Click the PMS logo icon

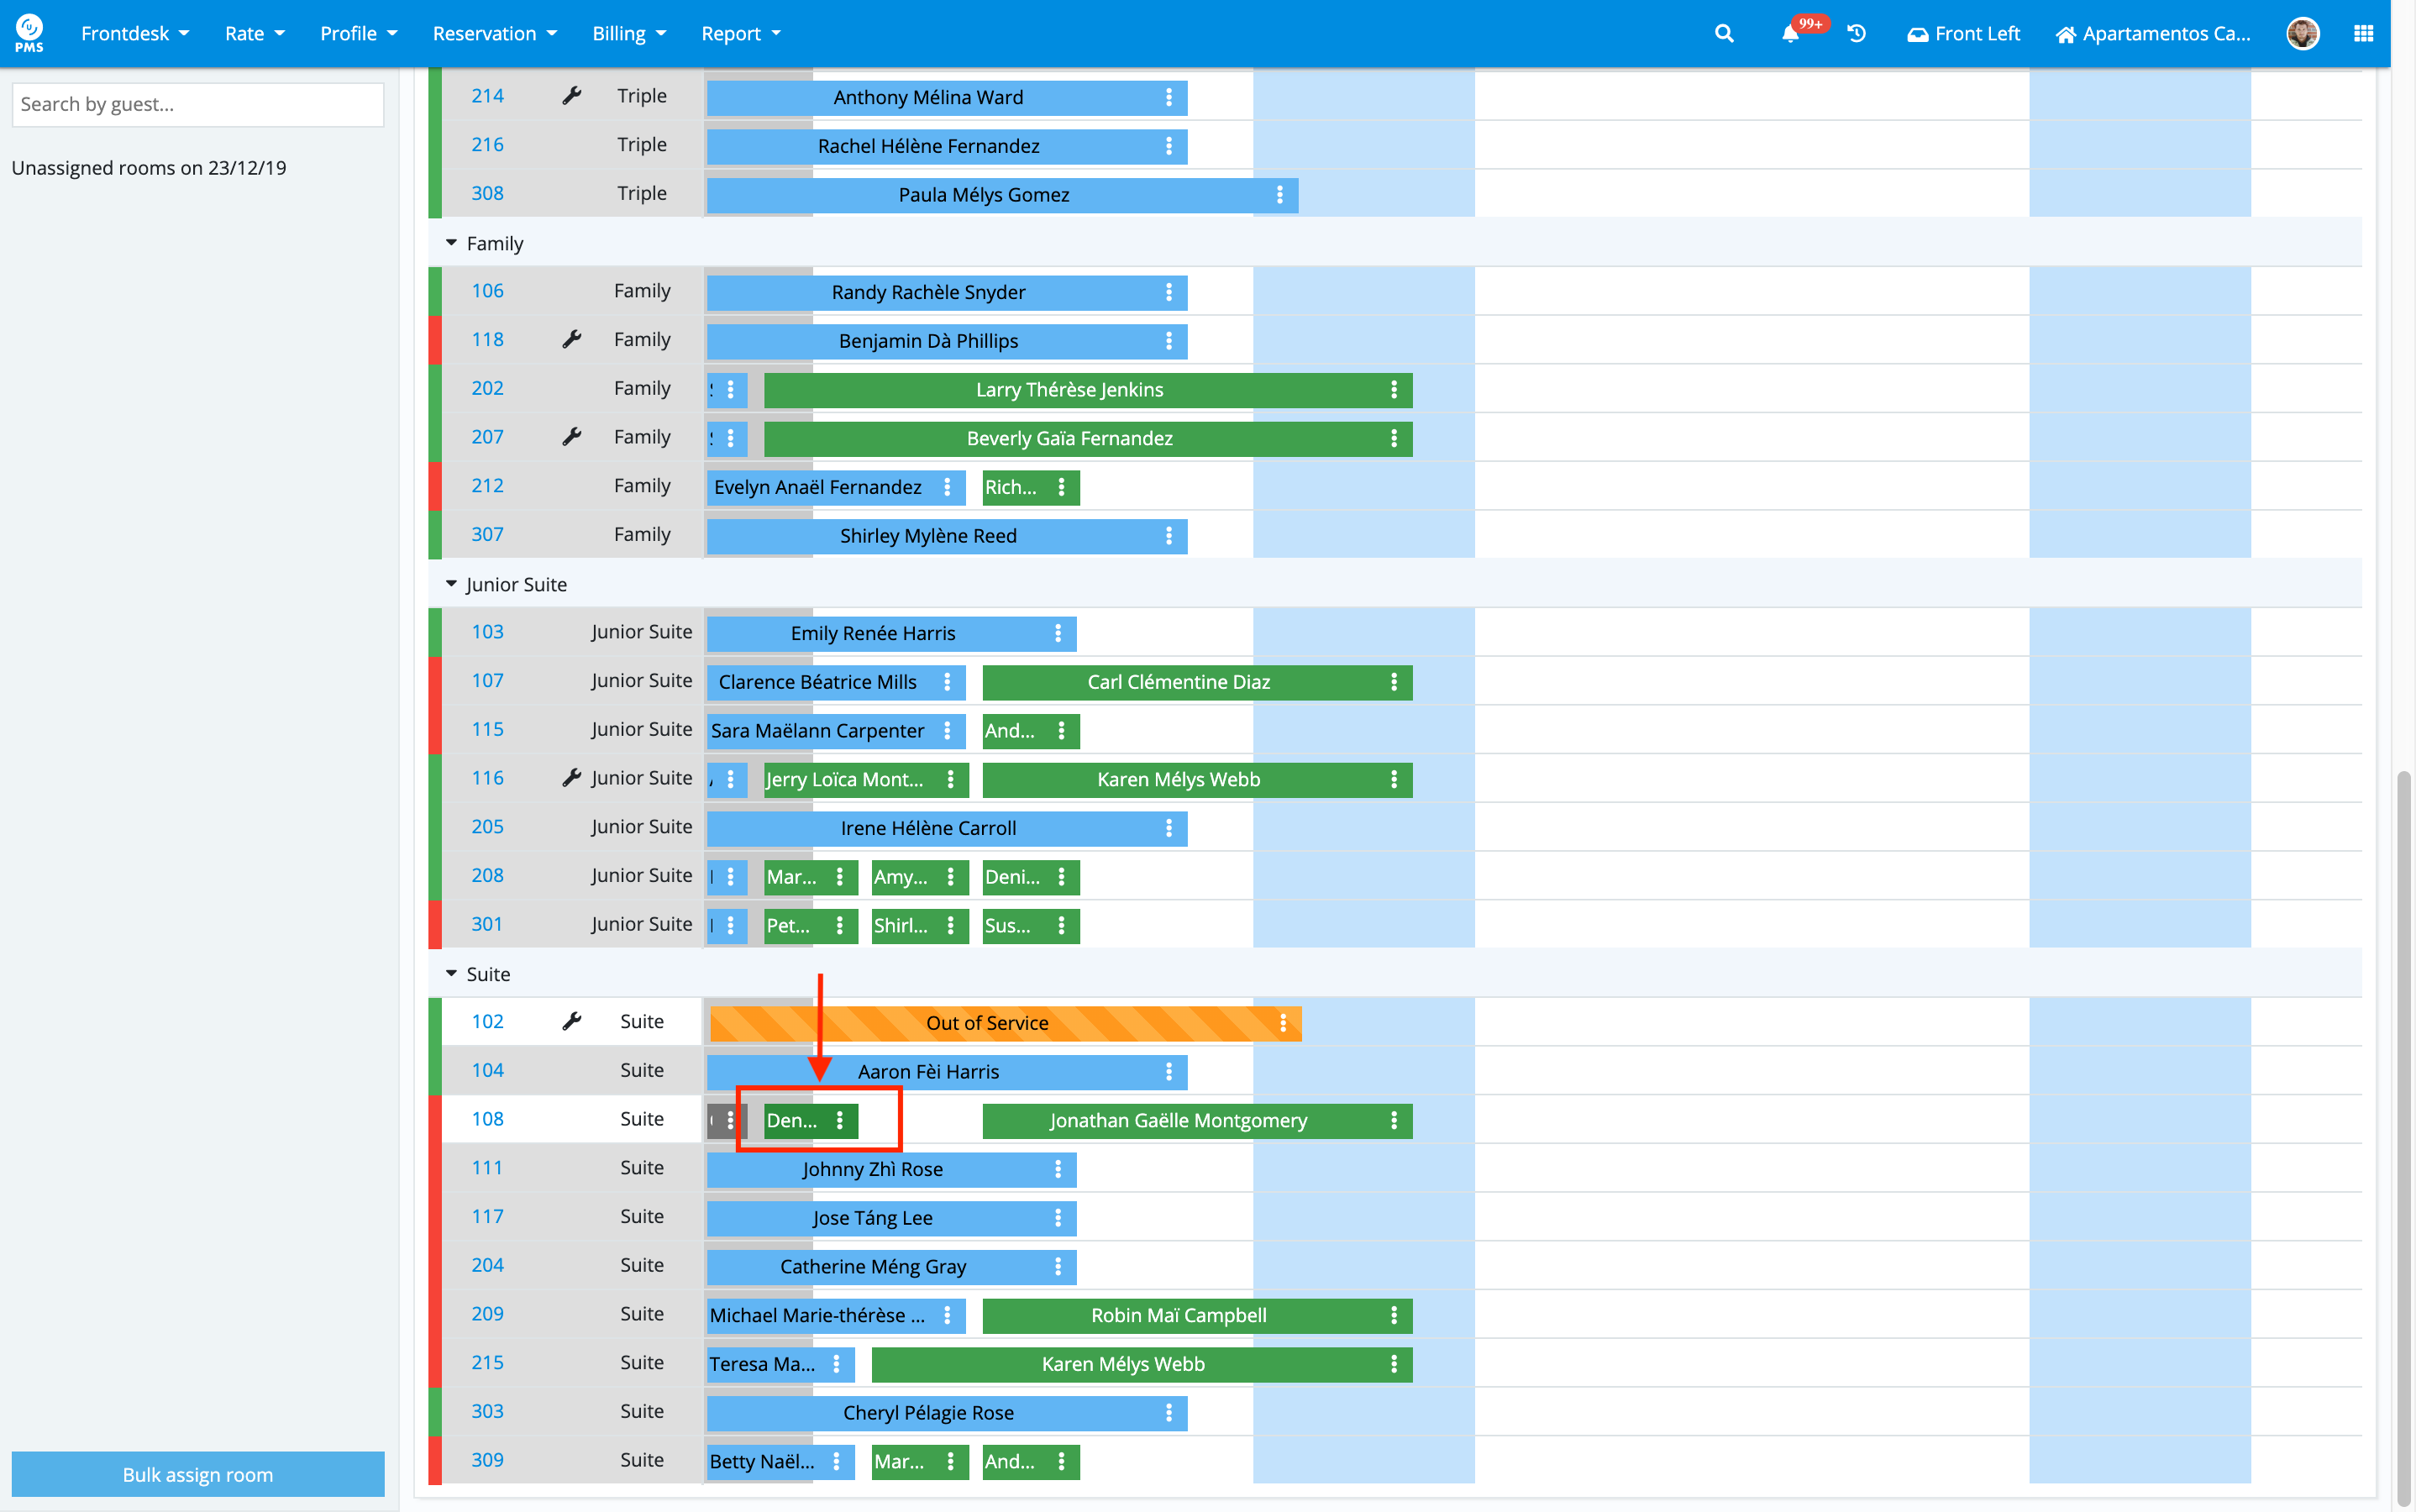click(29, 33)
